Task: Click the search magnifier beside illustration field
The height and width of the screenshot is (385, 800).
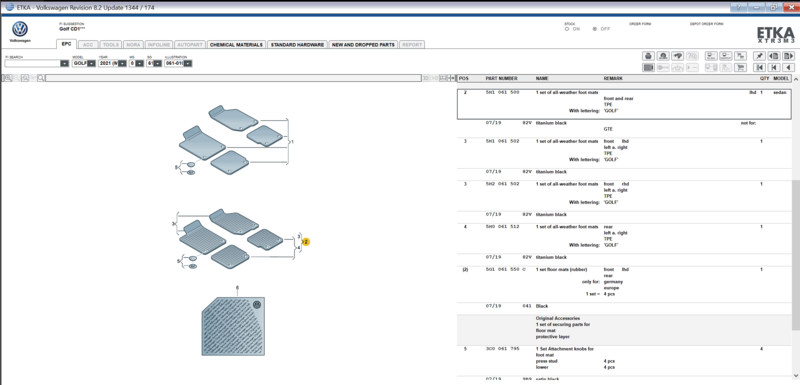Action: click(x=41, y=78)
